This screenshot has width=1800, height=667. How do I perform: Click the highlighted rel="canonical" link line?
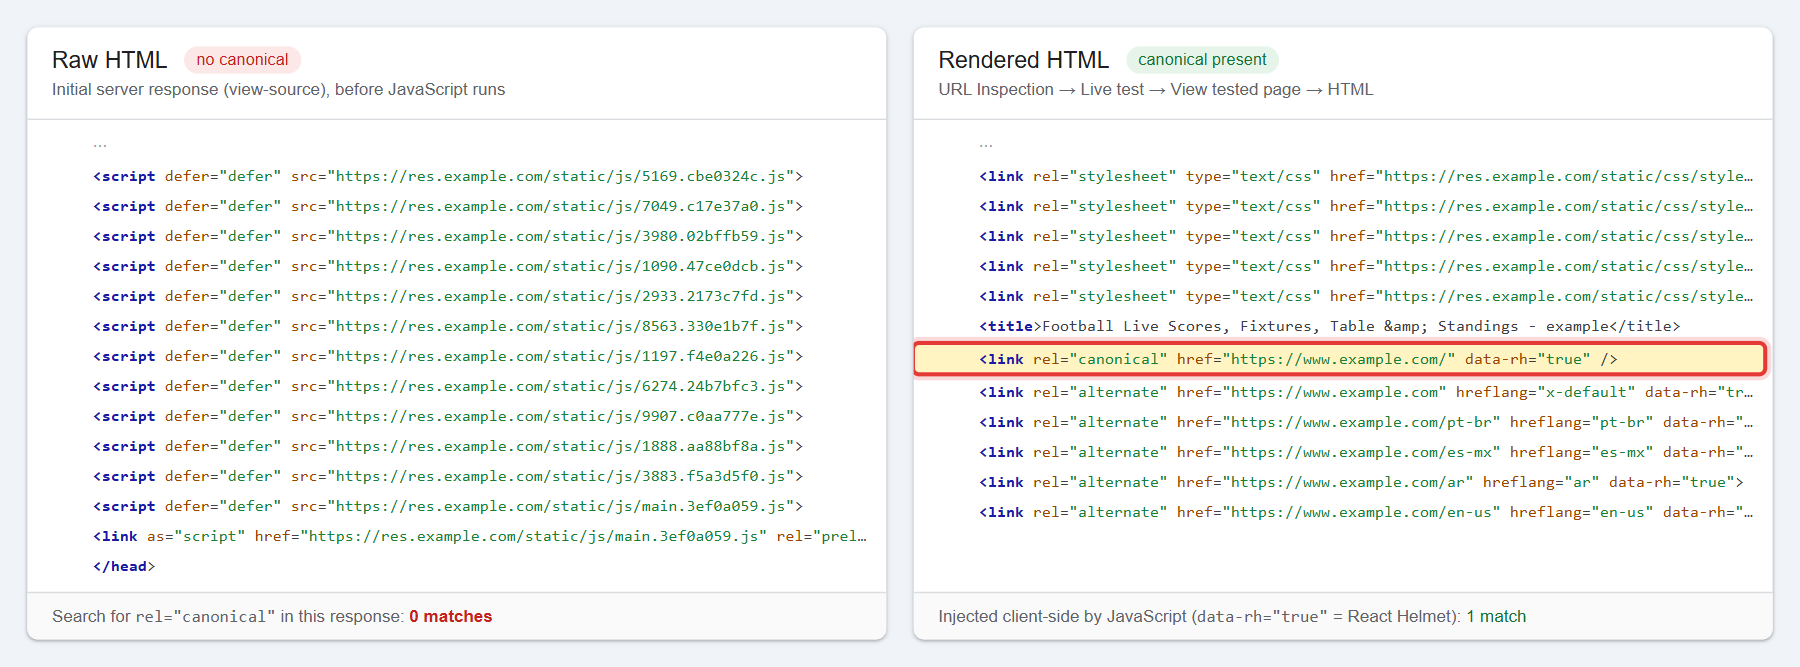[x=1340, y=359]
